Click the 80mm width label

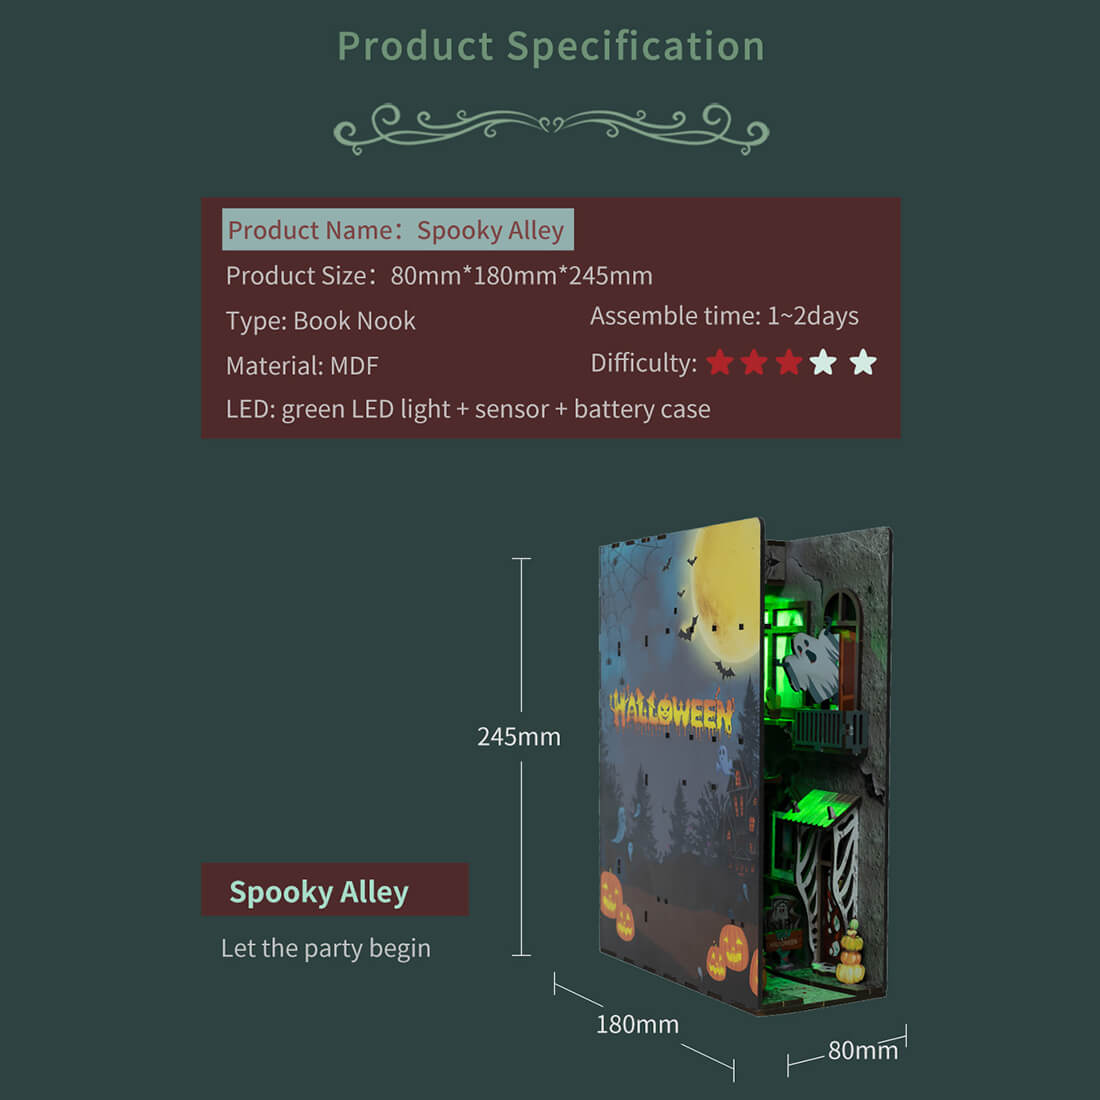(862, 1050)
